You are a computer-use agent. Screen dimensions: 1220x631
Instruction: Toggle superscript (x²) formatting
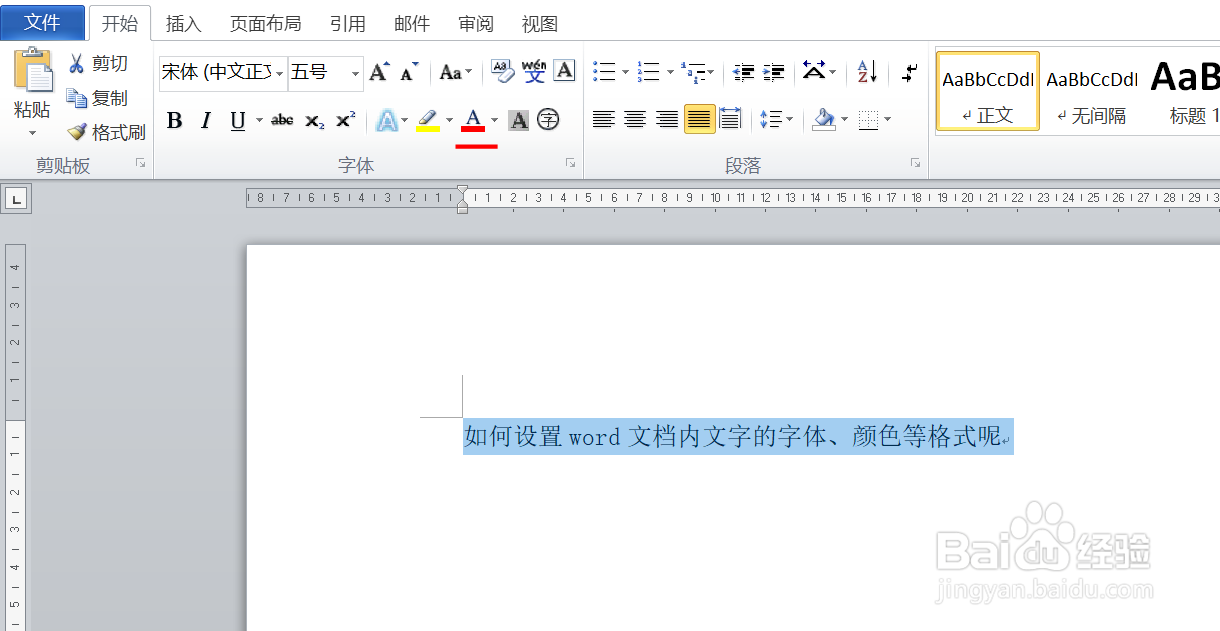(345, 120)
